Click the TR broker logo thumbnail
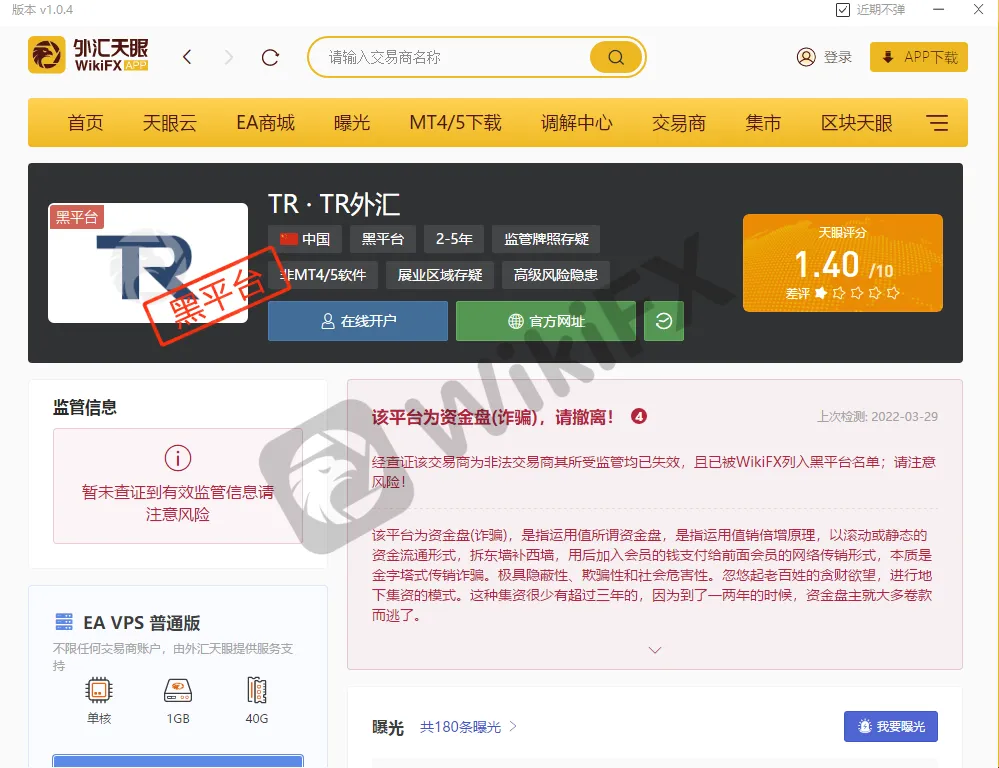 coord(148,263)
